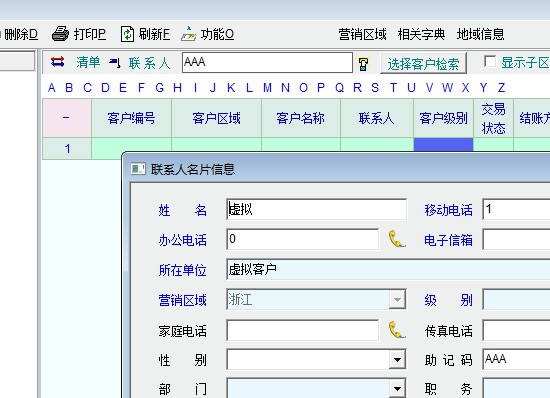550x398 pixels.
Task: Open the 地域信息 menu item
Action: tap(481, 34)
